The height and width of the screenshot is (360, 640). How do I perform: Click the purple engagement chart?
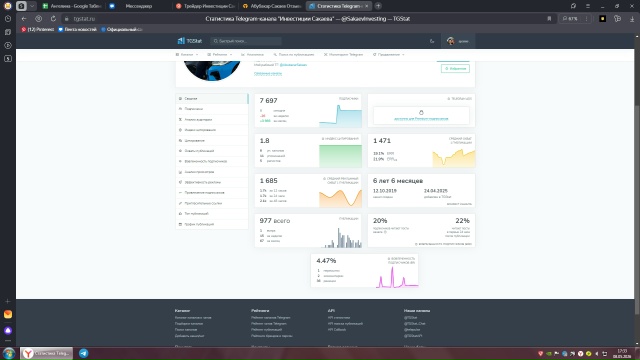coord(397,278)
